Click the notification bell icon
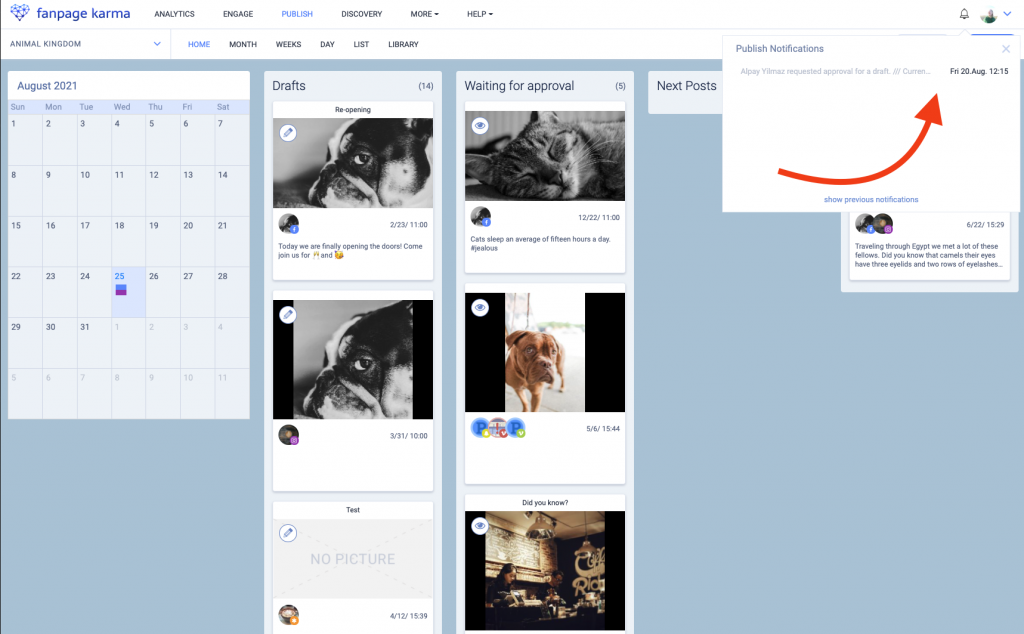1024x634 pixels. pyautogui.click(x=964, y=14)
